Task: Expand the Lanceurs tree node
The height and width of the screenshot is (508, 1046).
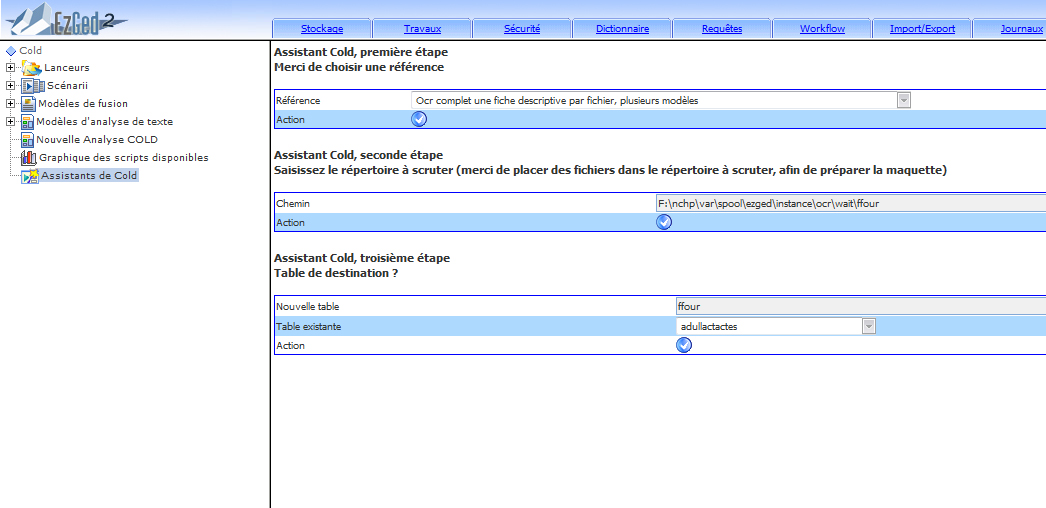Action: (x=10, y=68)
